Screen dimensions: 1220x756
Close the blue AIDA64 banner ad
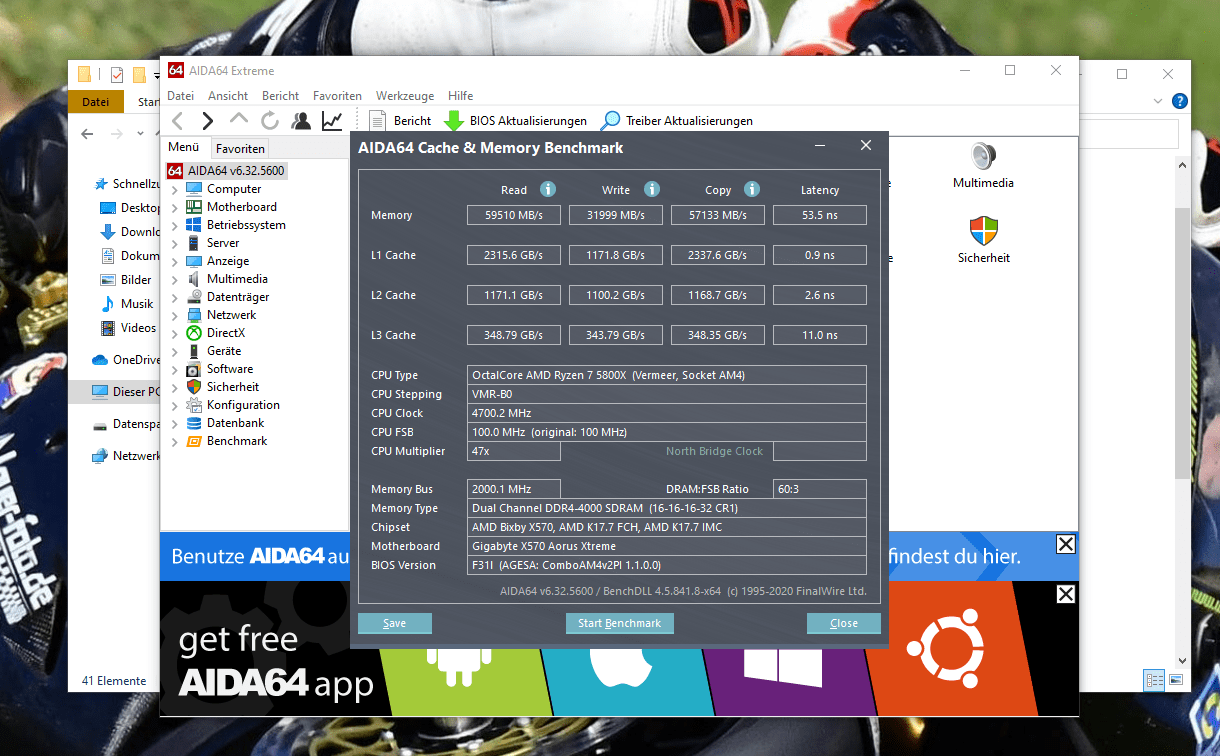pos(1066,545)
